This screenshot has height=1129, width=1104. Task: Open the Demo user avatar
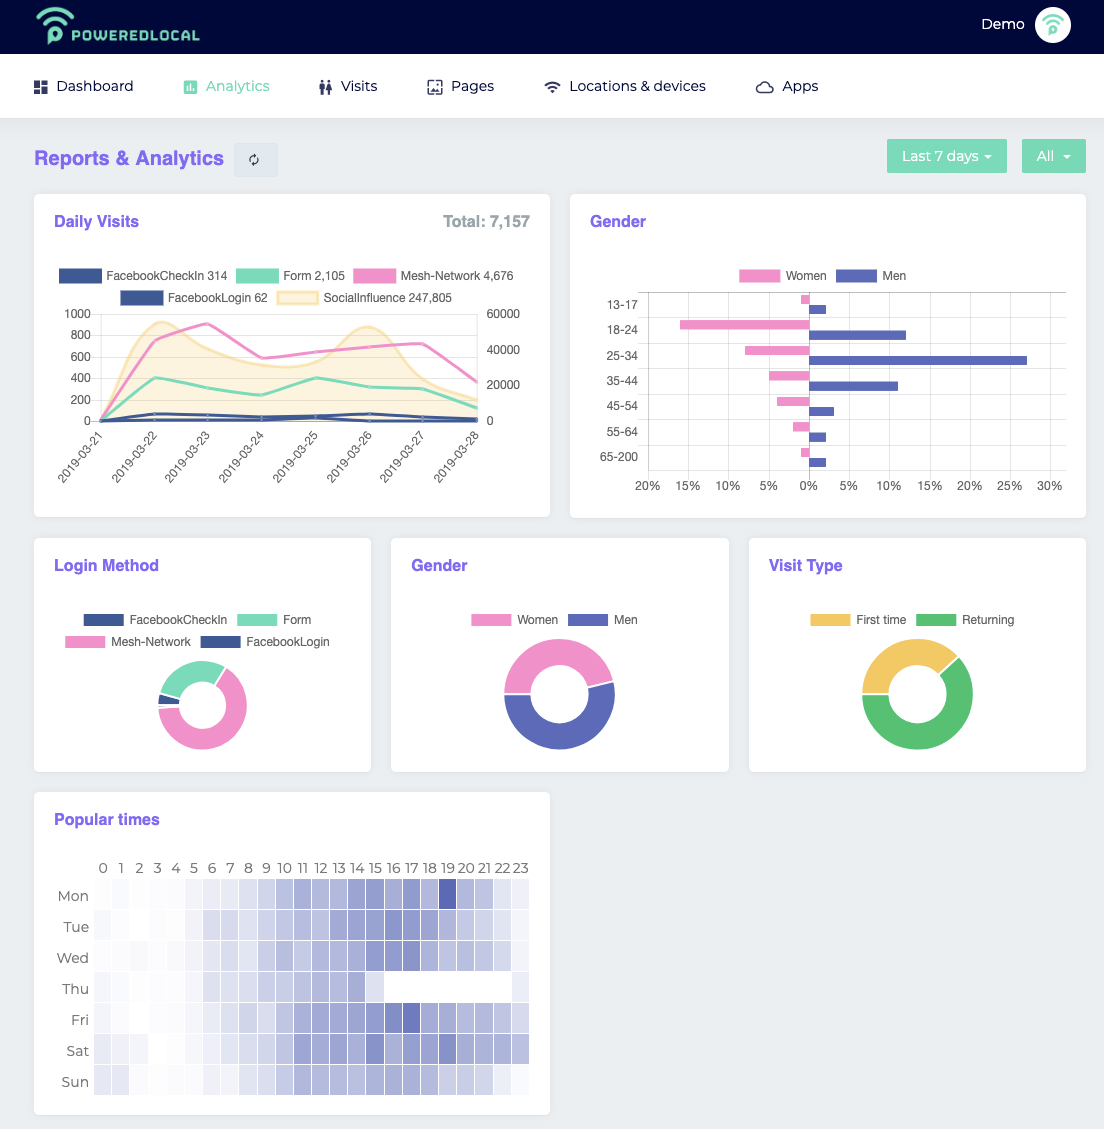(1052, 25)
